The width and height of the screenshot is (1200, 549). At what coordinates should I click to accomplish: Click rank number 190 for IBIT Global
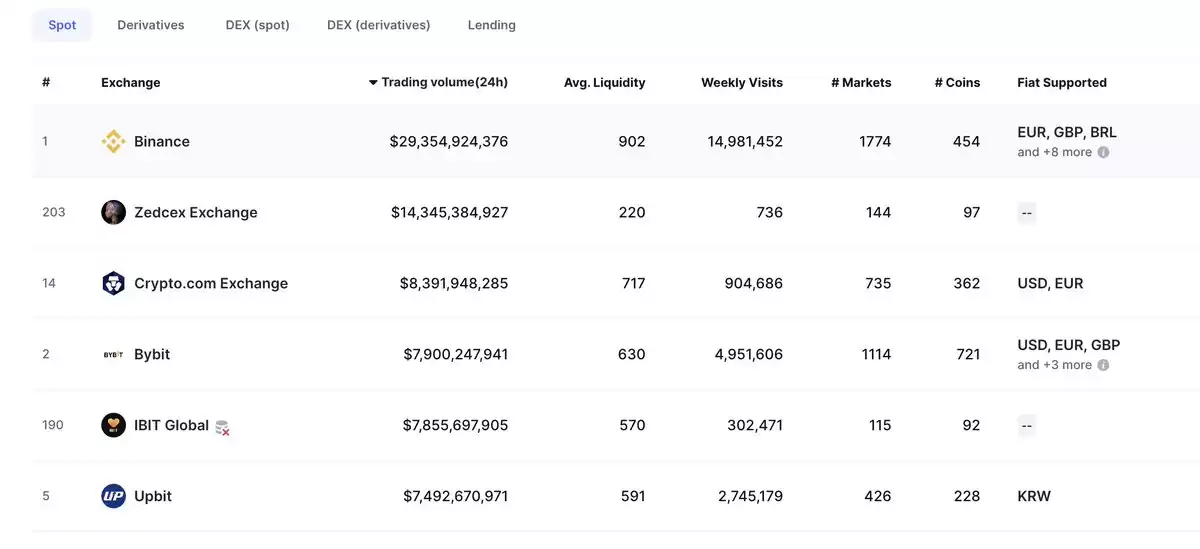53,425
